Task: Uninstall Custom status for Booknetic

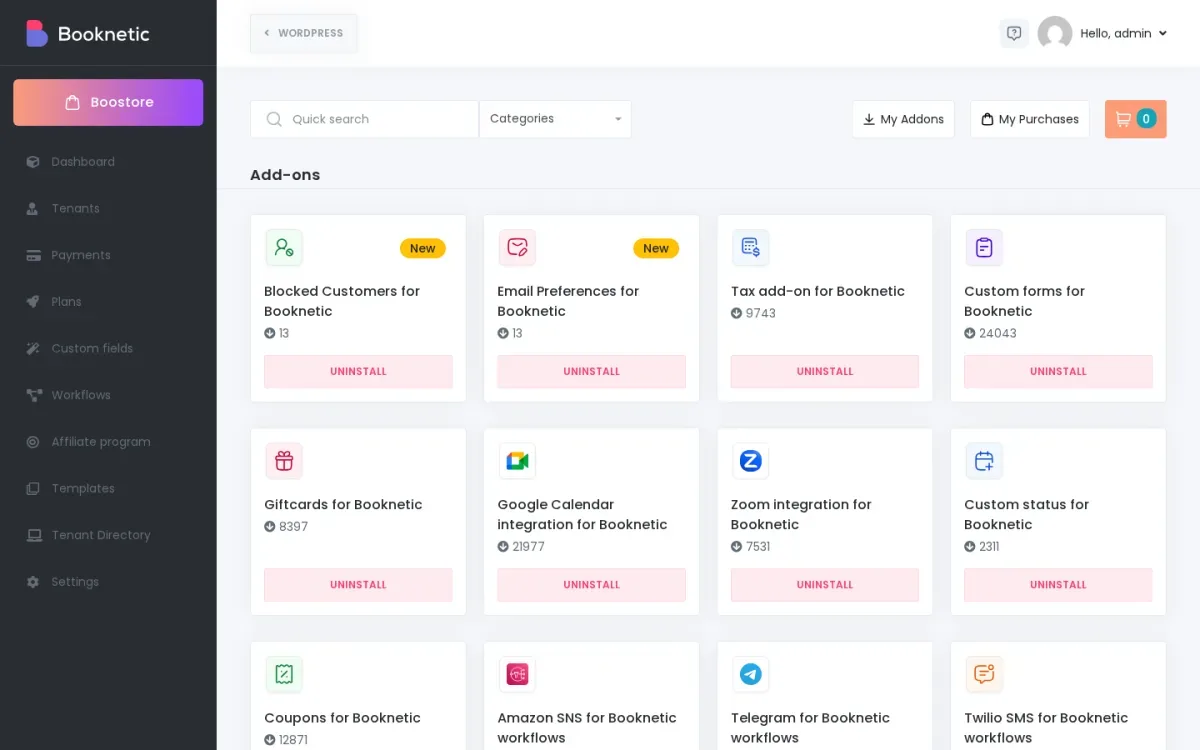Action: [x=1058, y=585]
